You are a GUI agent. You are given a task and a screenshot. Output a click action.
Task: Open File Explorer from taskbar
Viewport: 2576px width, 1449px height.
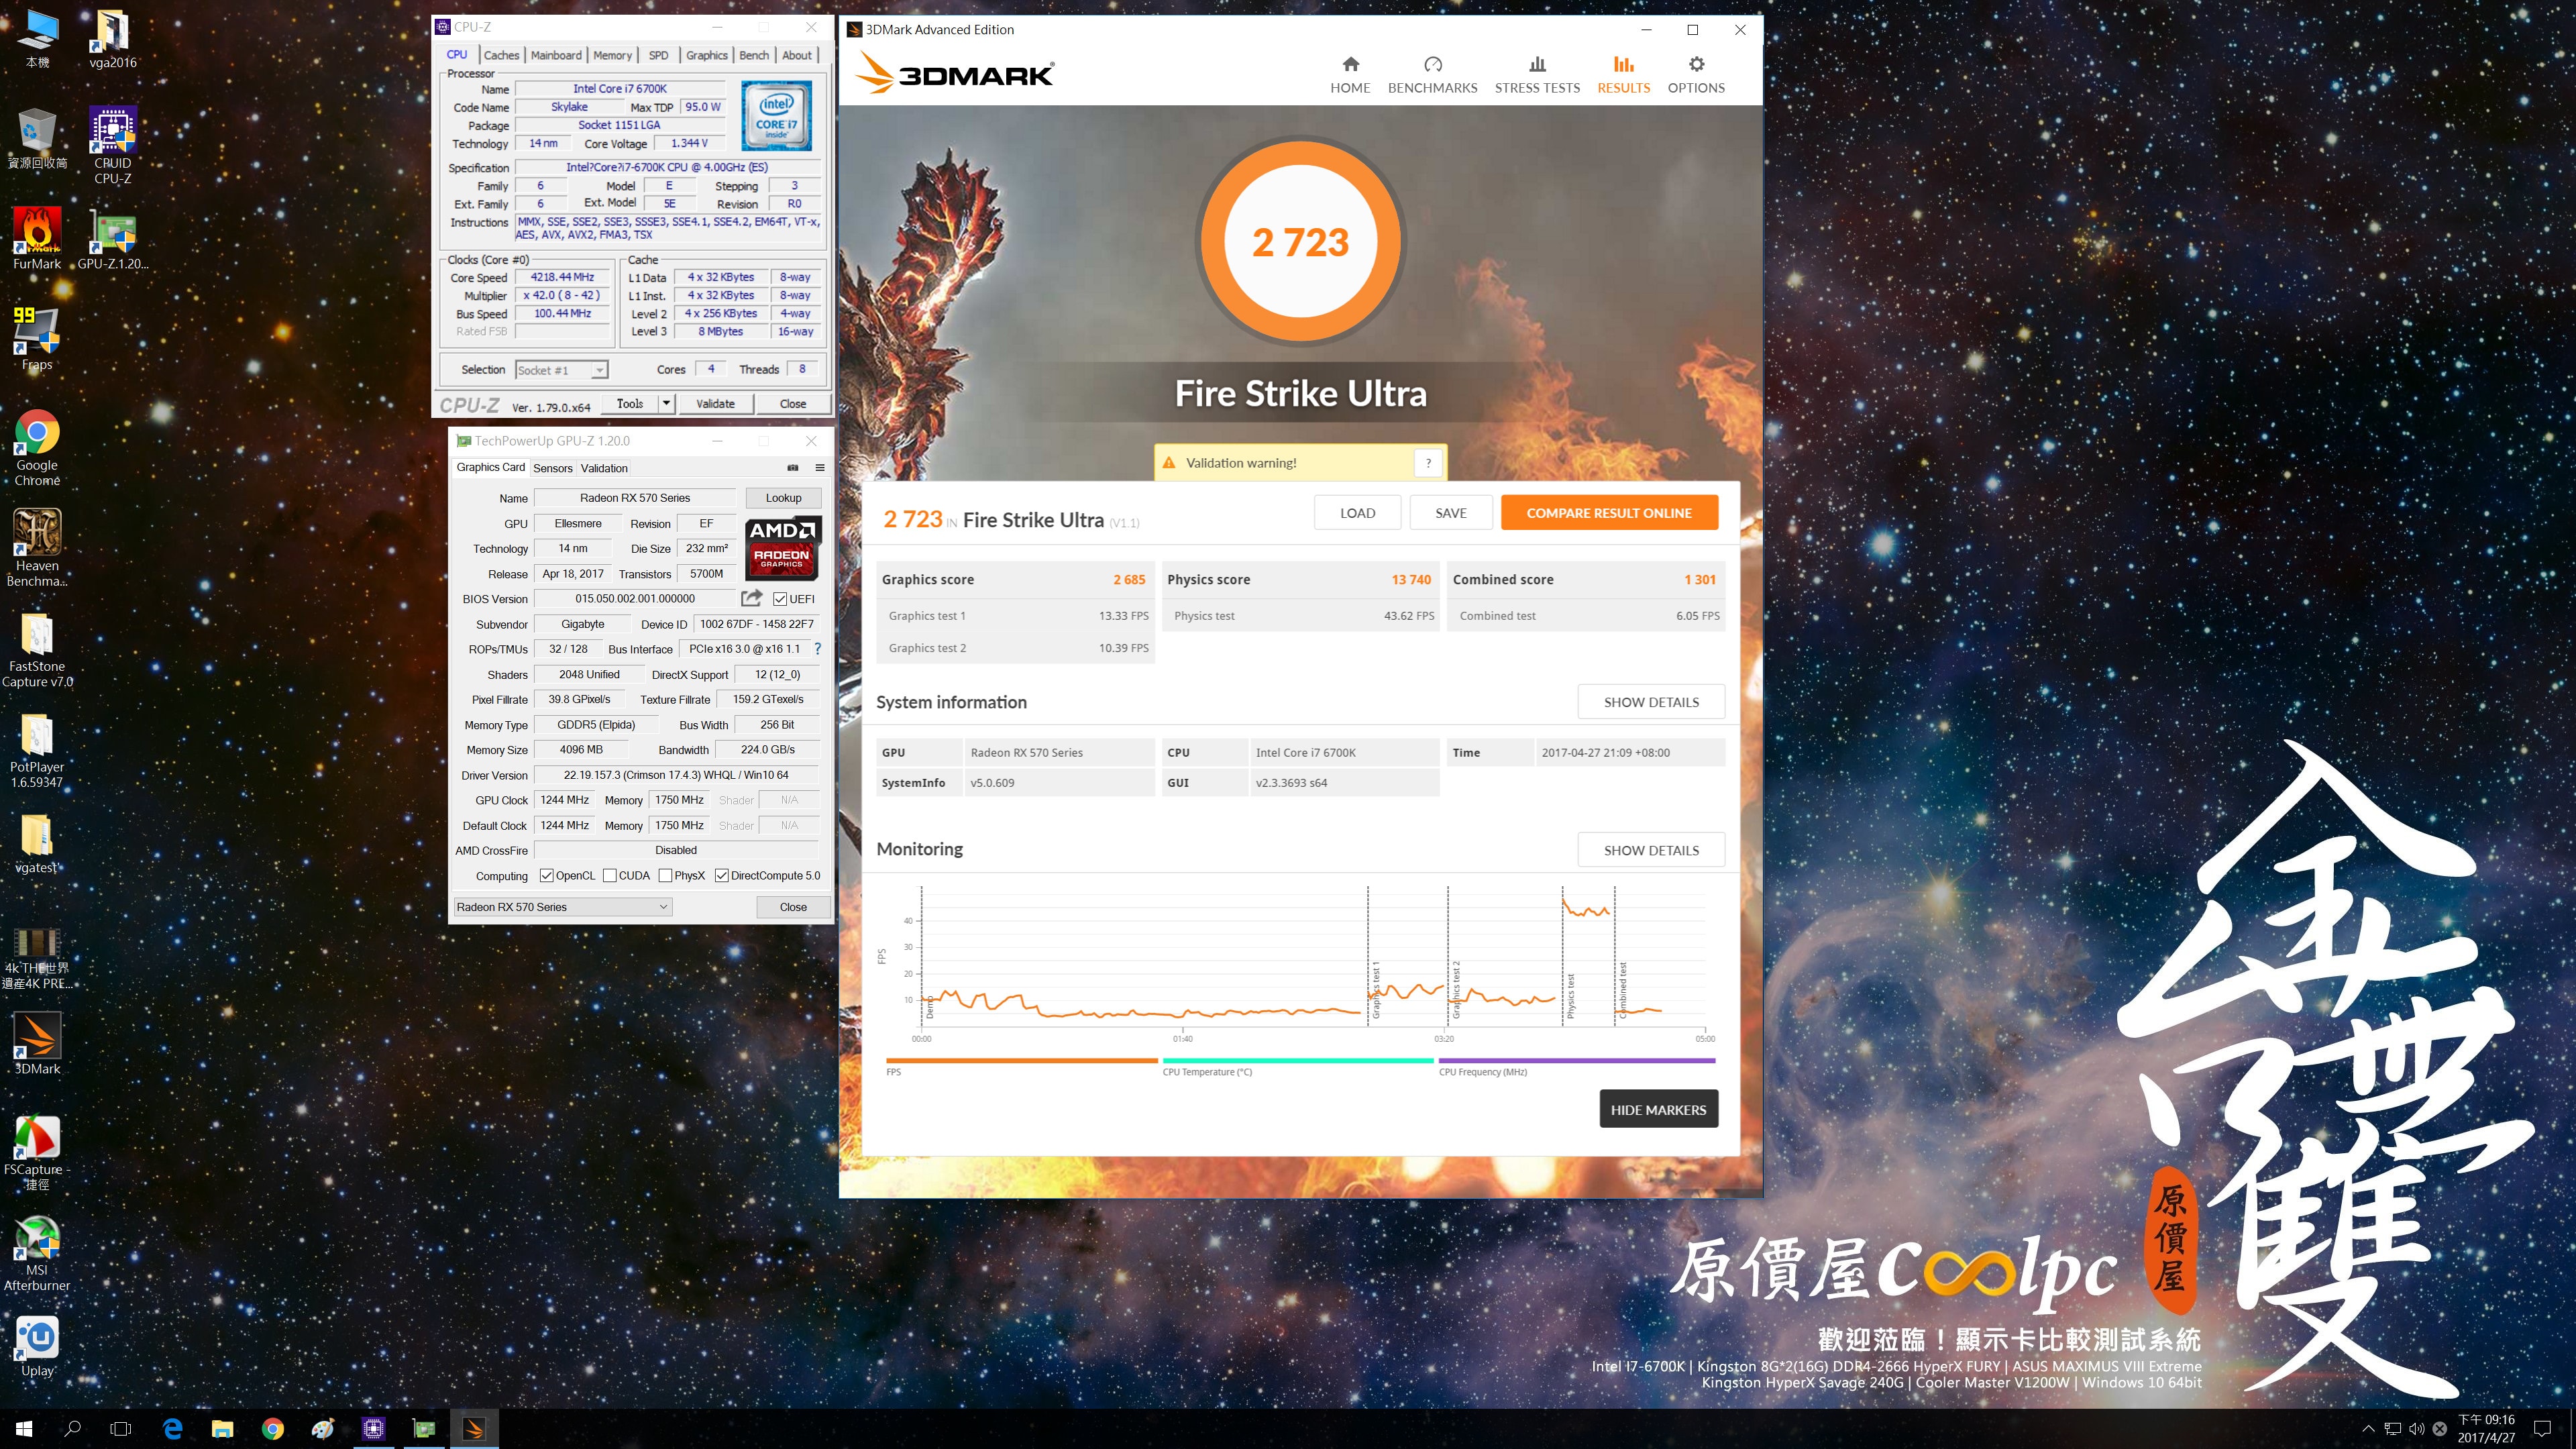(x=222, y=1428)
